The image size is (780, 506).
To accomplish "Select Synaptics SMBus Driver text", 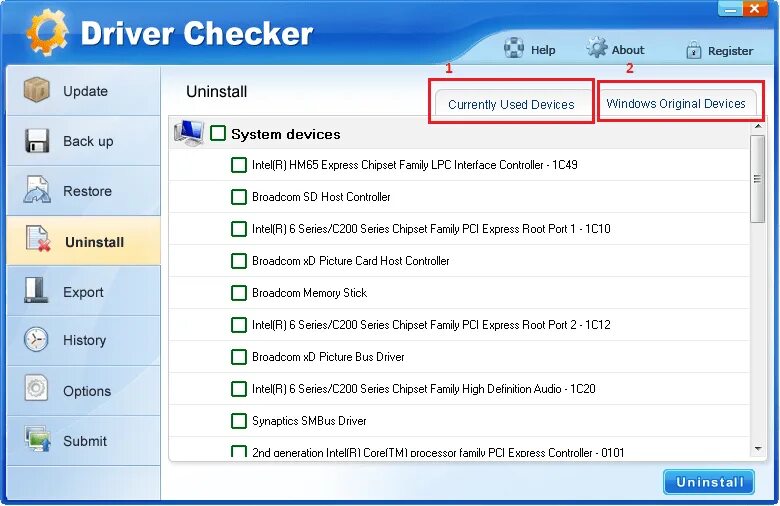I will click(x=309, y=421).
